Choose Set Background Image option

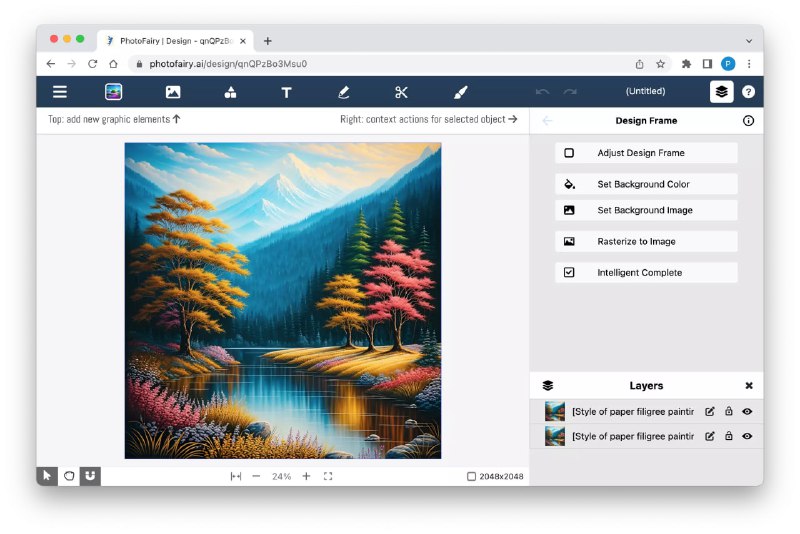pos(646,210)
